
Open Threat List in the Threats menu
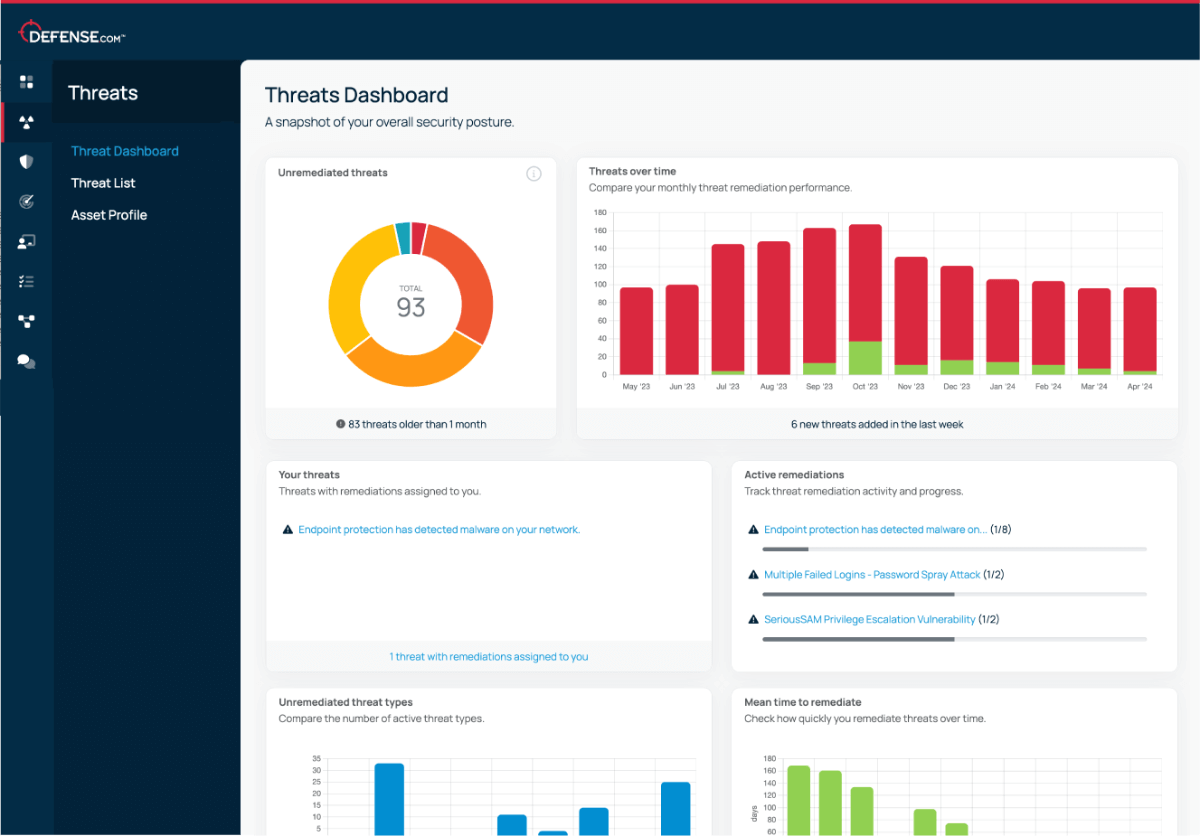tap(103, 183)
